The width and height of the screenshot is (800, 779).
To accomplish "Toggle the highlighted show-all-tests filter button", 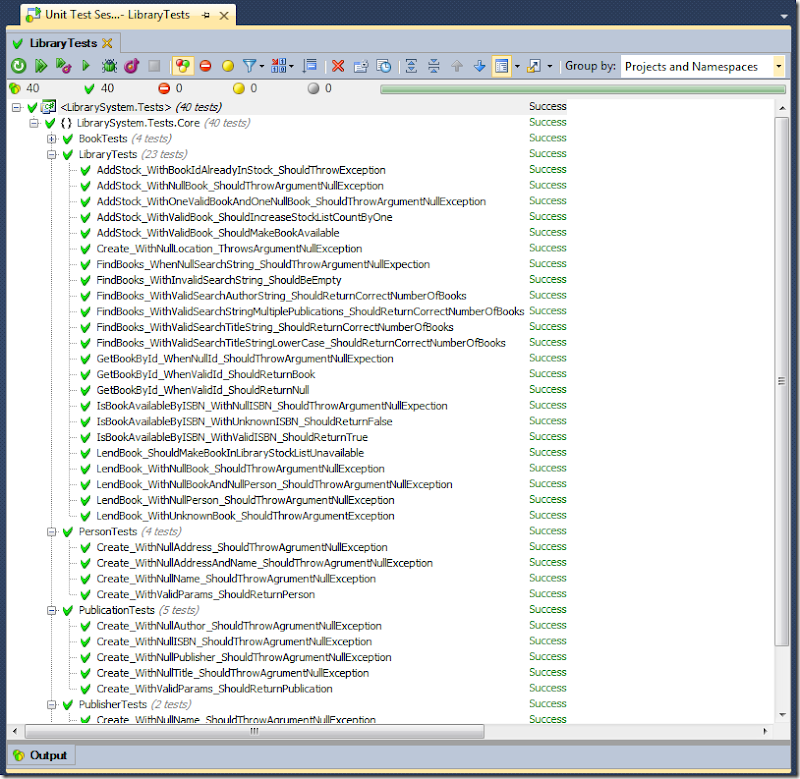I will pos(183,66).
